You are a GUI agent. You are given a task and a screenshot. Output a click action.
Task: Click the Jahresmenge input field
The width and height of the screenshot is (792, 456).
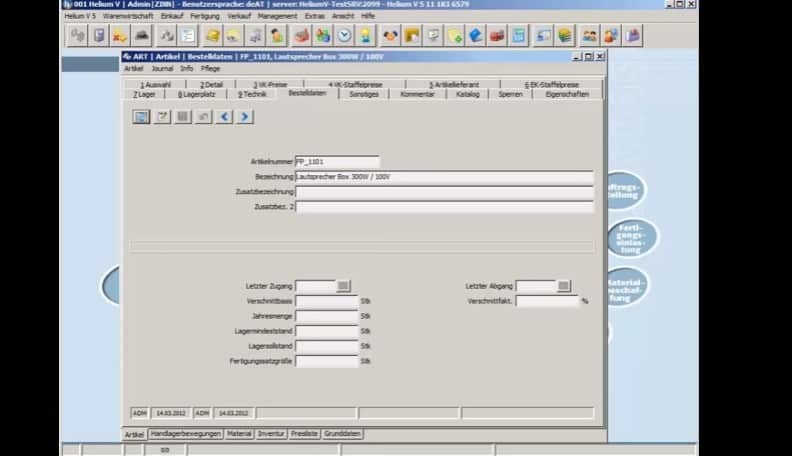pyautogui.click(x=327, y=316)
